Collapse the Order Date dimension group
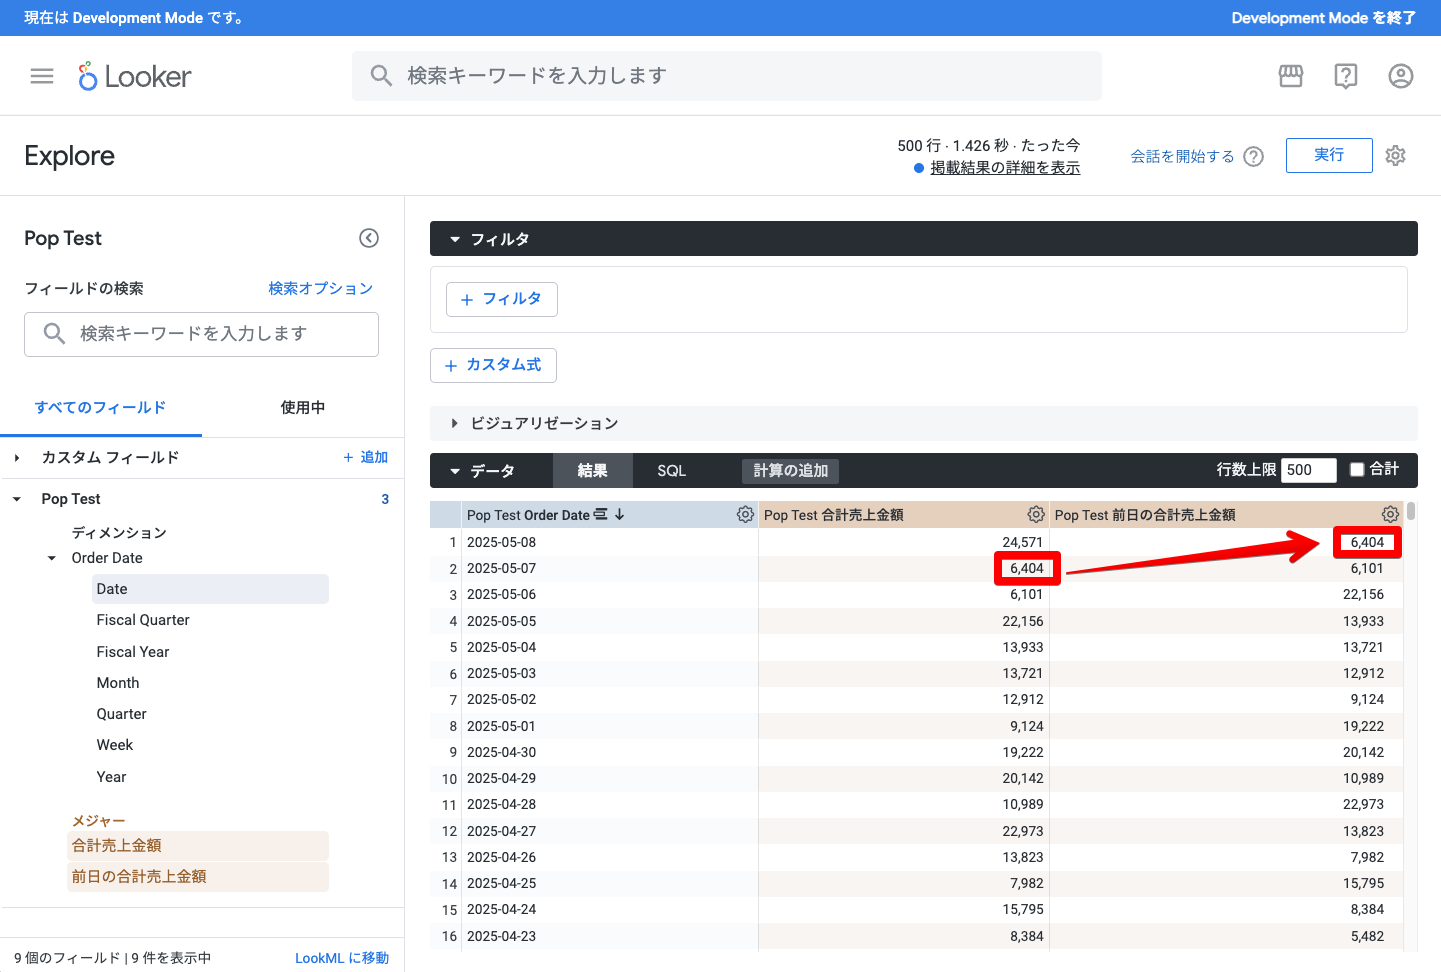Viewport: 1441px width, 972px height. [52, 558]
